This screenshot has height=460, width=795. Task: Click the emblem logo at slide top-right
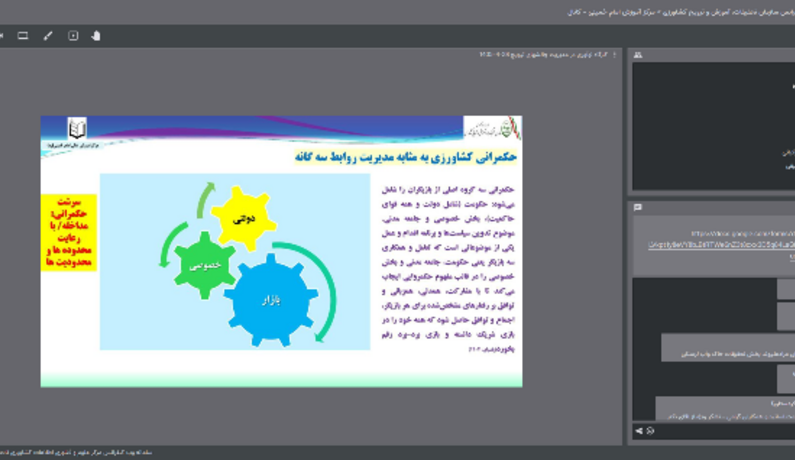click(492, 128)
